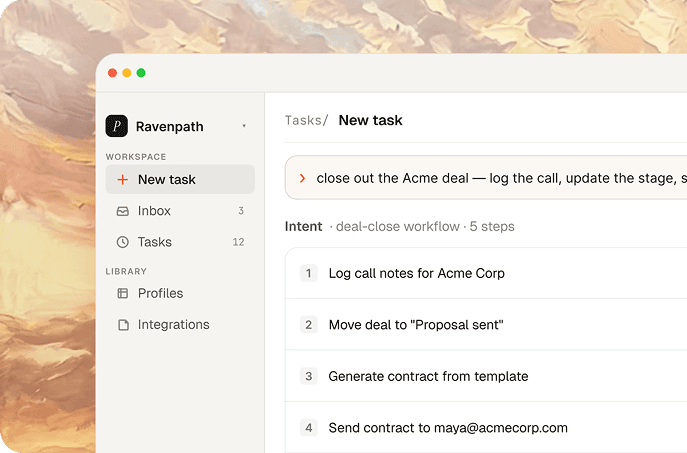
Task: Select step 4 number badge
Action: (x=308, y=428)
